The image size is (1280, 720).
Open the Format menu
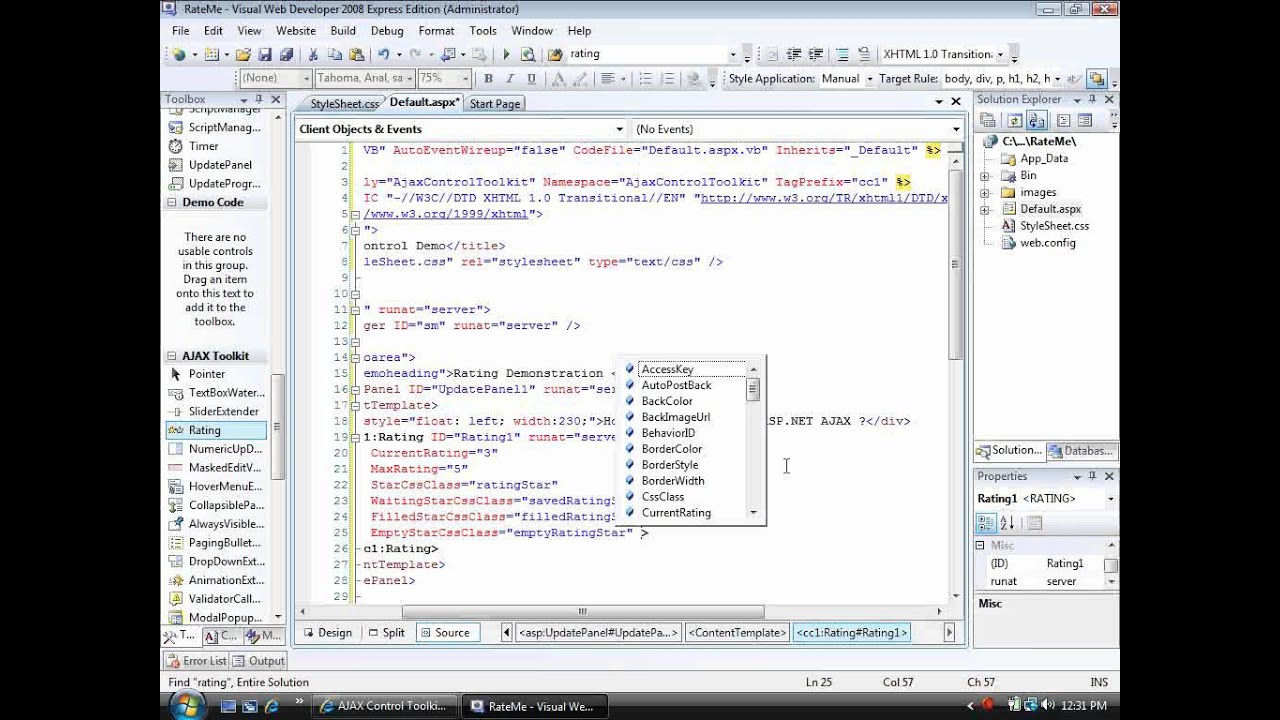[436, 31]
